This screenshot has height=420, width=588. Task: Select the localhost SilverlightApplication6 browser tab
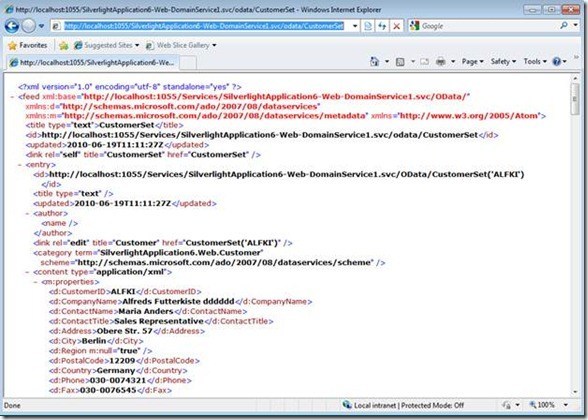click(x=93, y=63)
